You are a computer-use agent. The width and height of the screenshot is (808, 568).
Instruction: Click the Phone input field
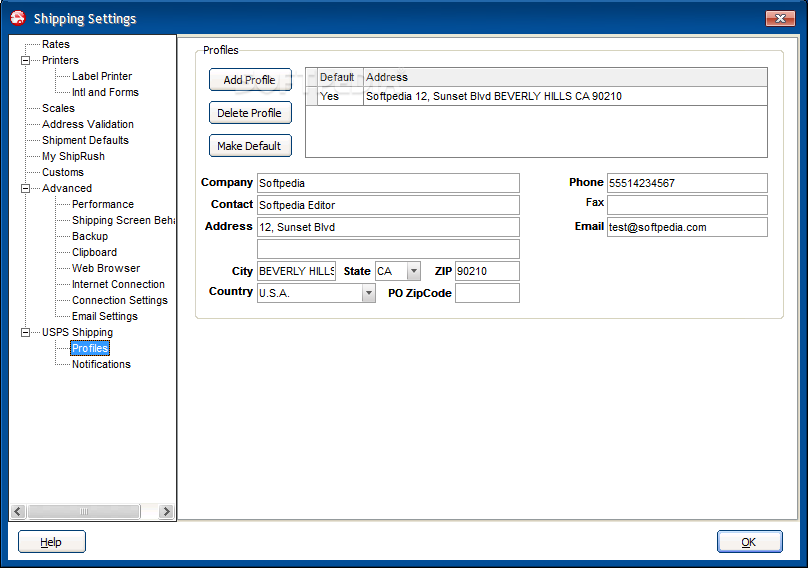[687, 183]
